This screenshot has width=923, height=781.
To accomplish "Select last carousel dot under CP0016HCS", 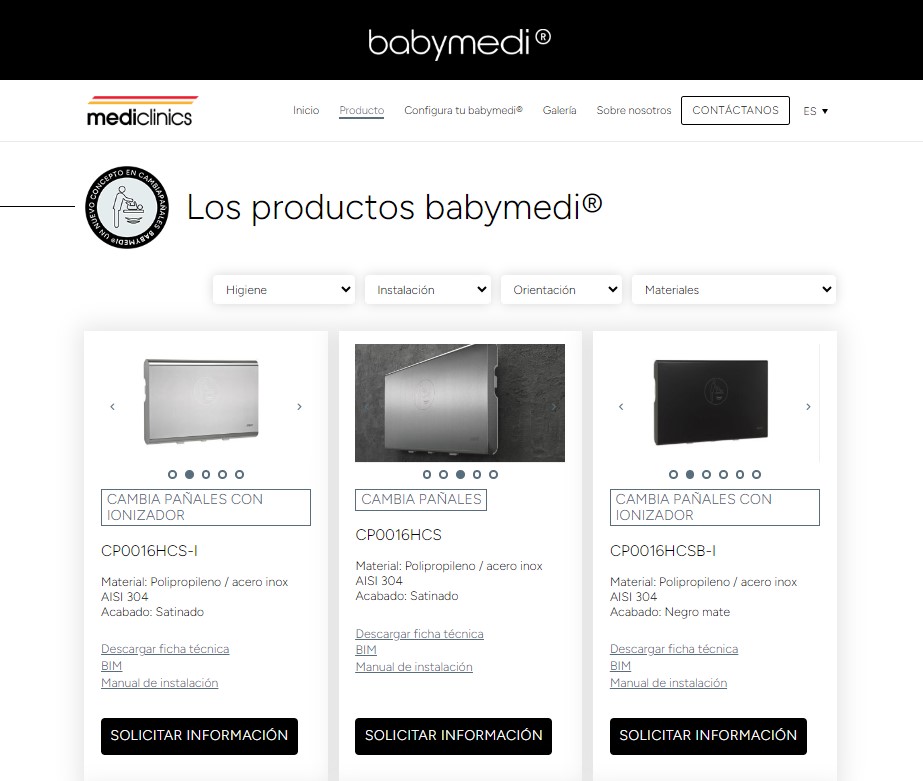I will (493, 474).
